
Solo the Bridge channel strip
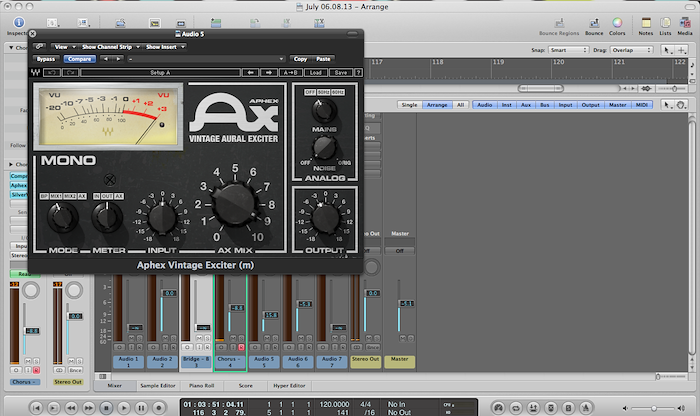coord(207,338)
